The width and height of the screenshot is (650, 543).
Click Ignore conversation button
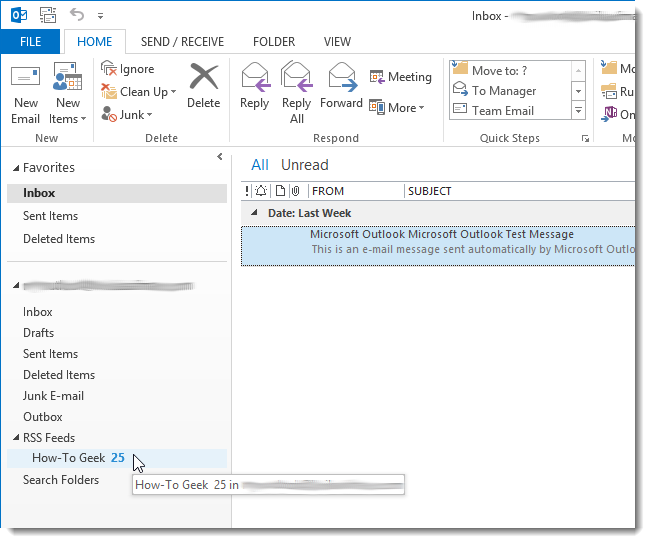click(128, 68)
